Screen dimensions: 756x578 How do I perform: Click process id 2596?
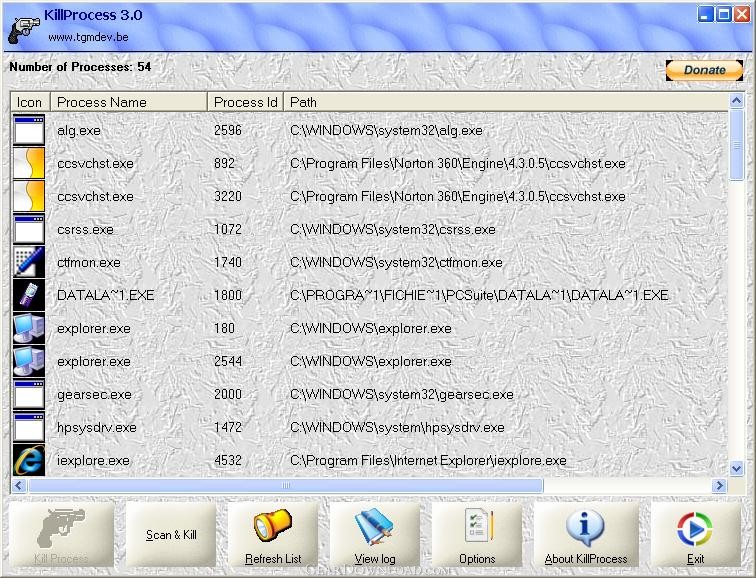click(x=228, y=131)
